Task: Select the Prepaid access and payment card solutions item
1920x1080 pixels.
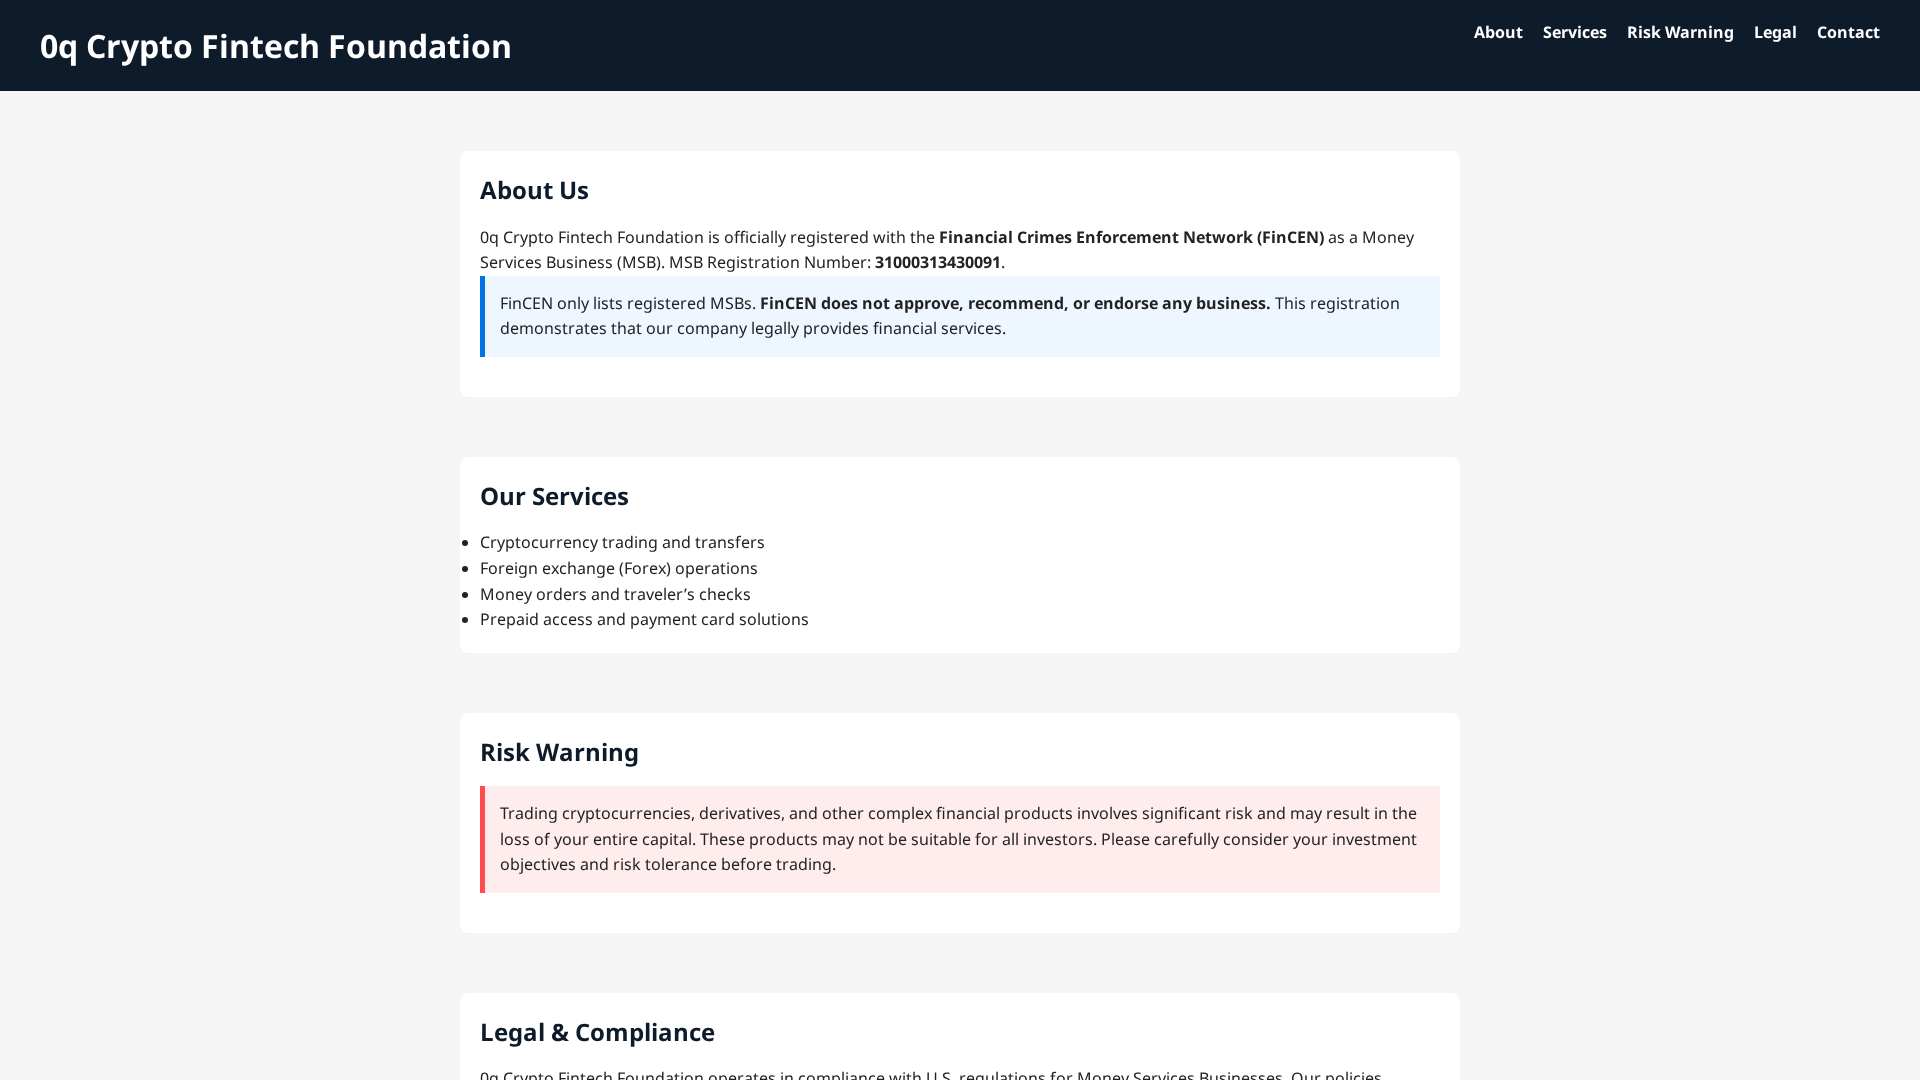Action: pos(644,619)
